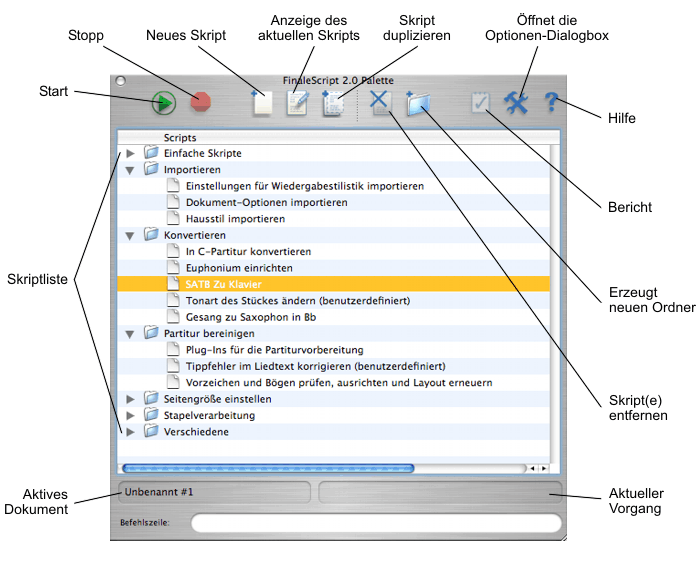Expand the Verschiedene folder

click(x=130, y=432)
